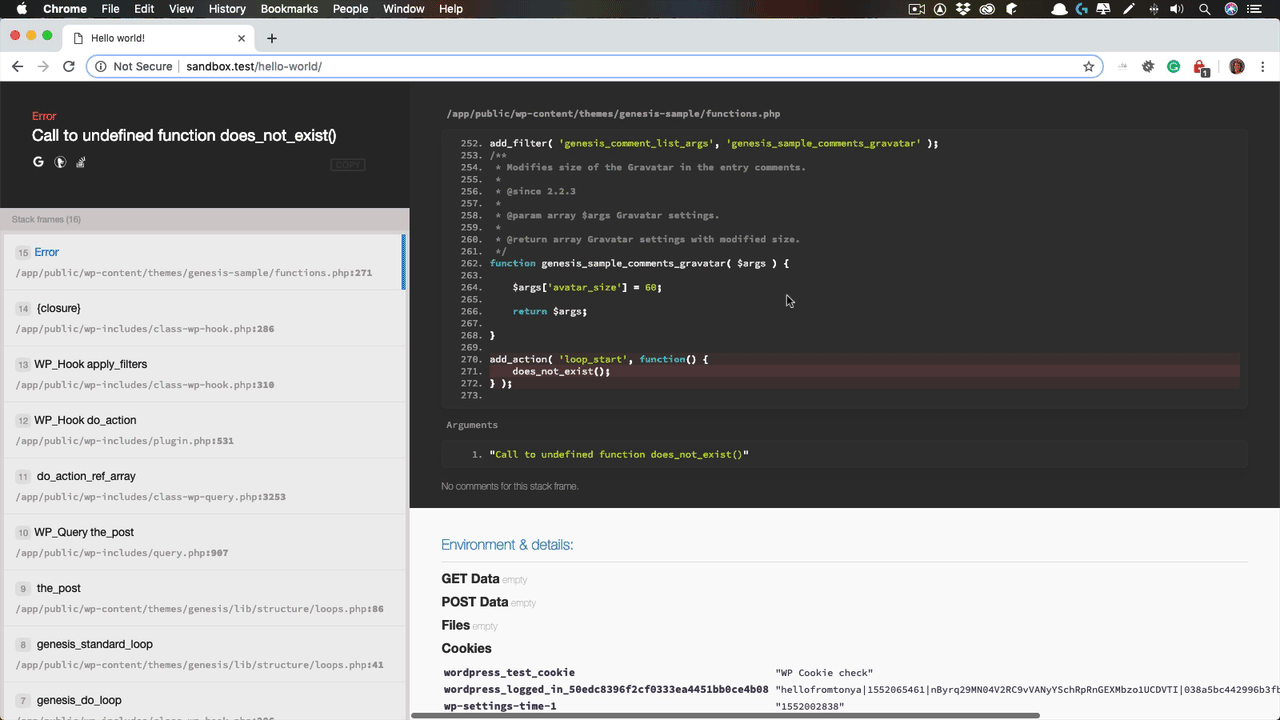Search the error on Google icon
1280x720 pixels.
pyautogui.click(x=38, y=162)
